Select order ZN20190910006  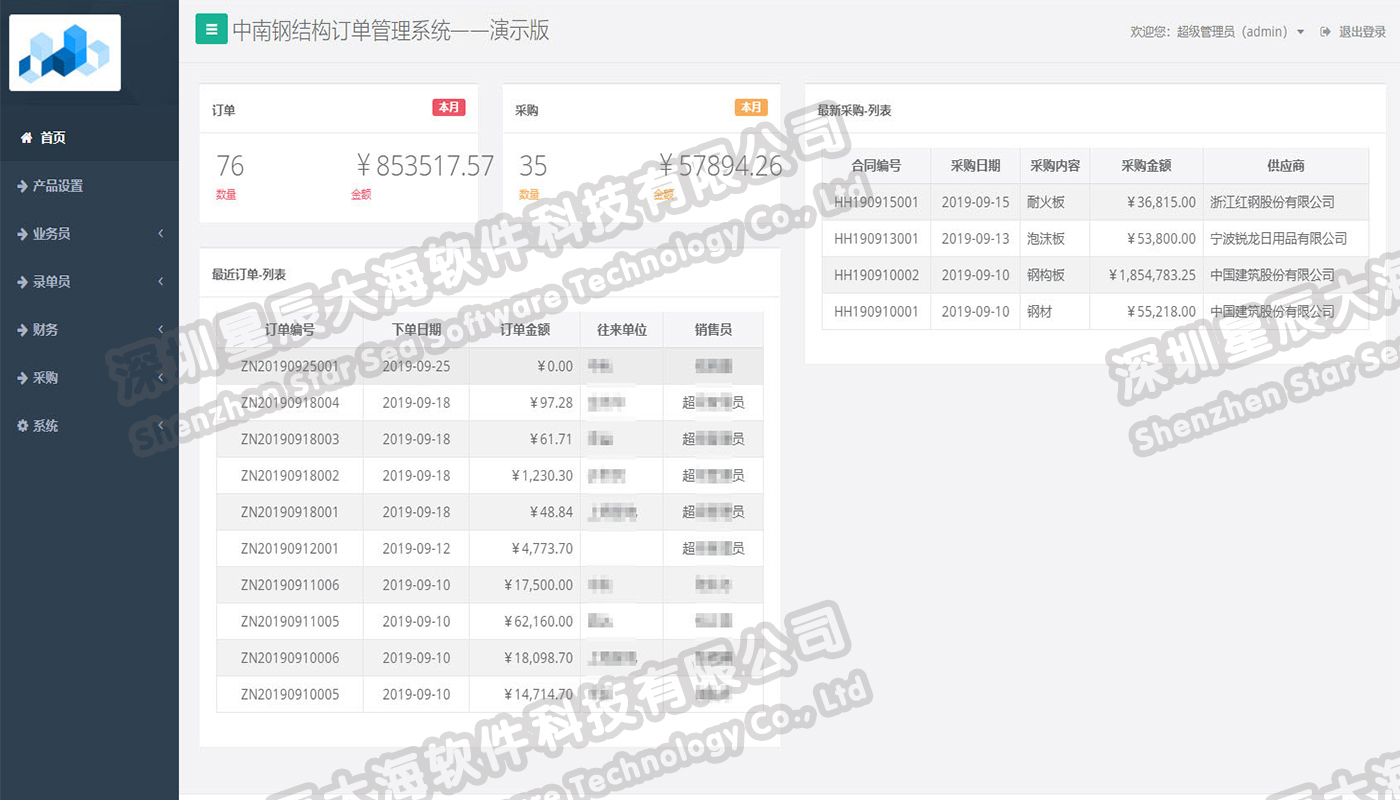pos(290,658)
